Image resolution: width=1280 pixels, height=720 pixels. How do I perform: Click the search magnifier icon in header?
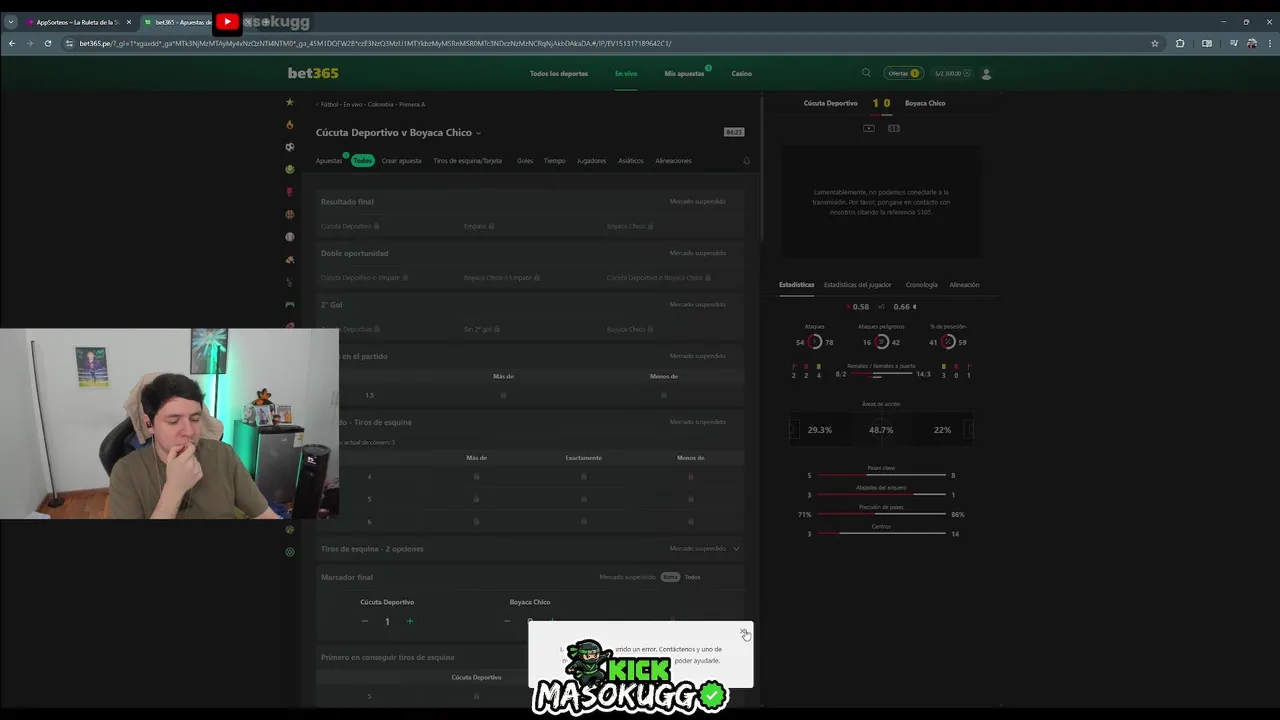point(866,73)
